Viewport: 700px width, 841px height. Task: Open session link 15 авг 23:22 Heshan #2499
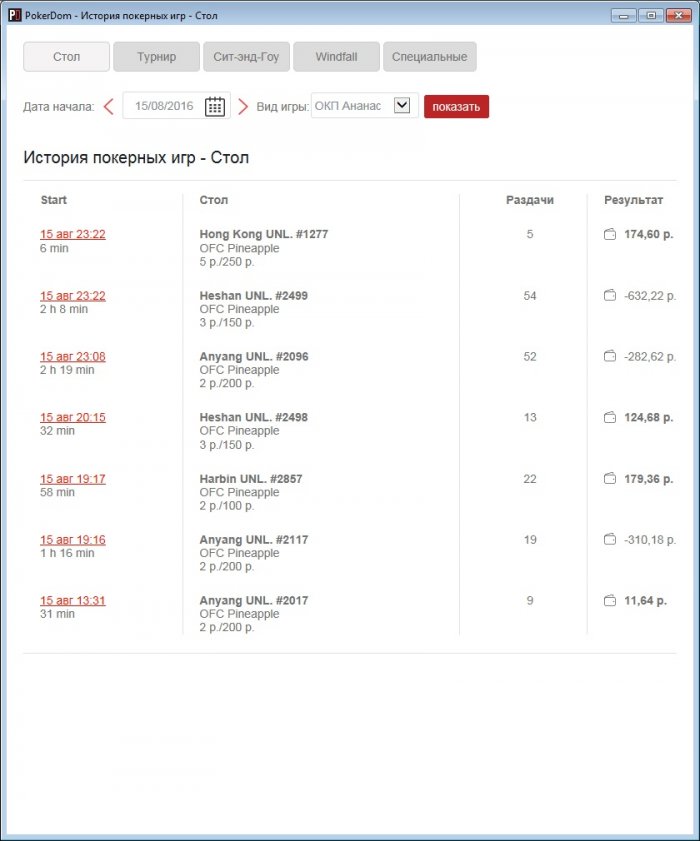[73, 296]
